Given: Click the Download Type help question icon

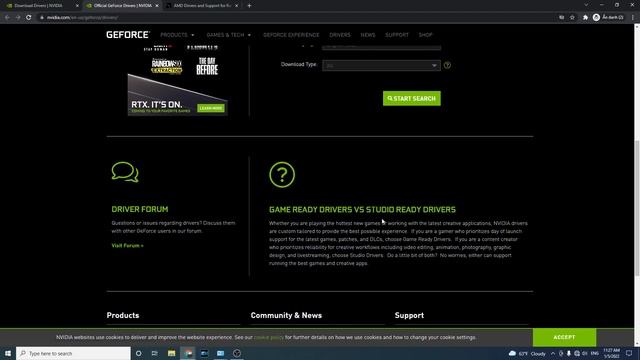Looking at the screenshot, I should (447, 65).
